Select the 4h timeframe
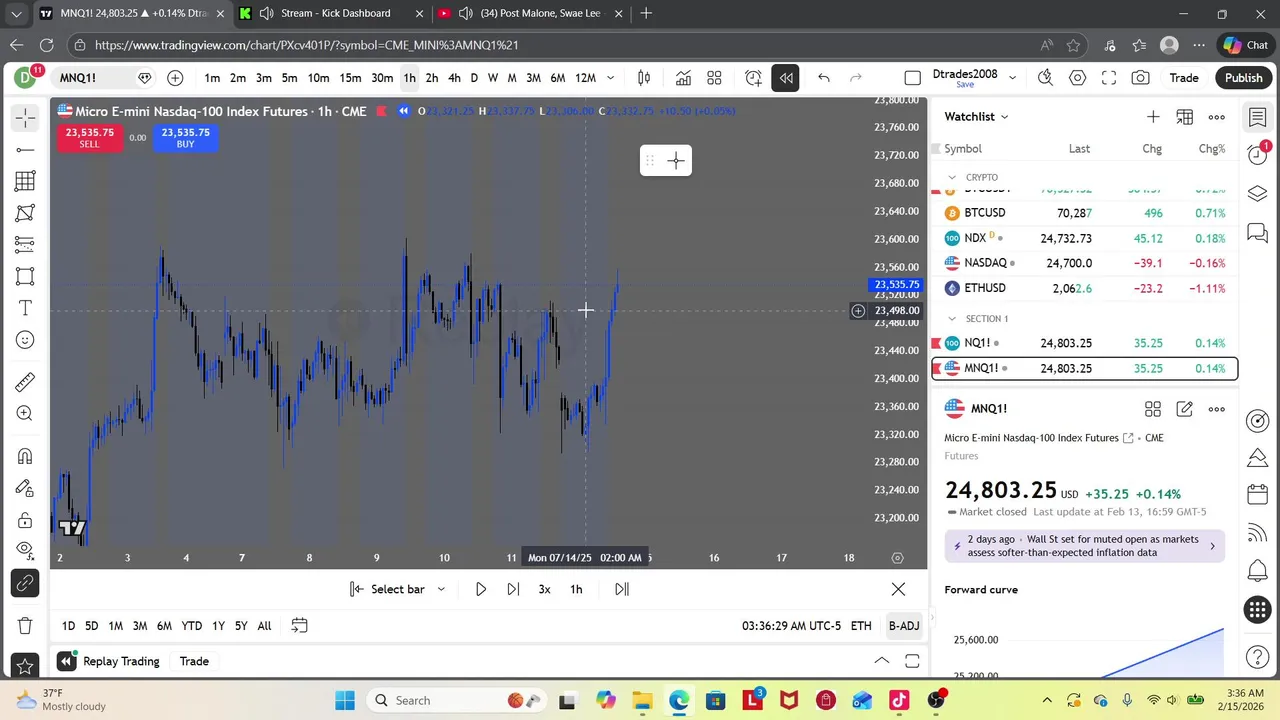1280x720 pixels. (454, 78)
